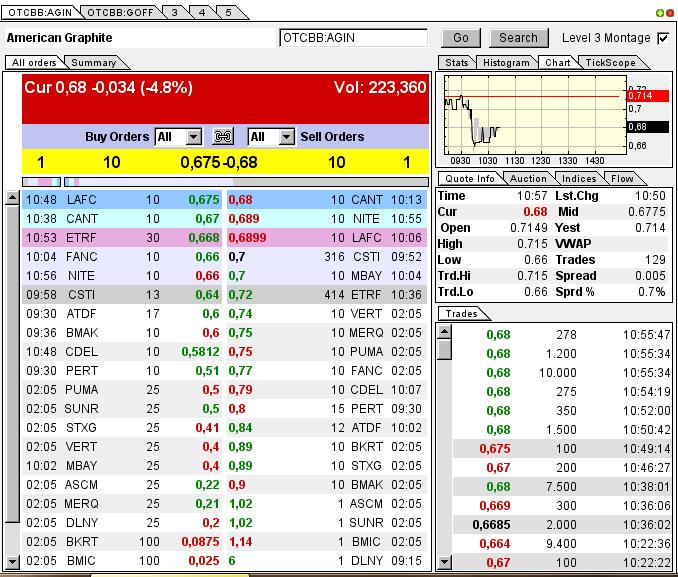Toggle the Level 3 Montage checkbox
Screen dimensions: 678x577
point(662,38)
